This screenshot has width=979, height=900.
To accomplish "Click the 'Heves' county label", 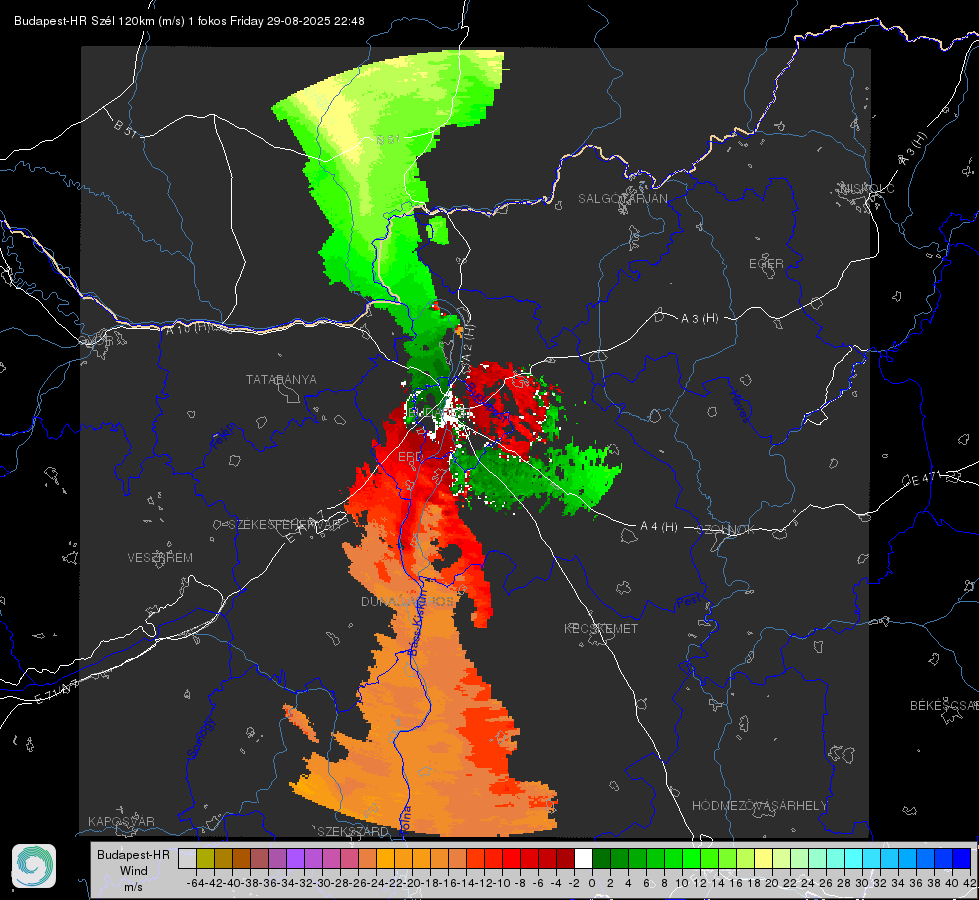I will 739,405.
